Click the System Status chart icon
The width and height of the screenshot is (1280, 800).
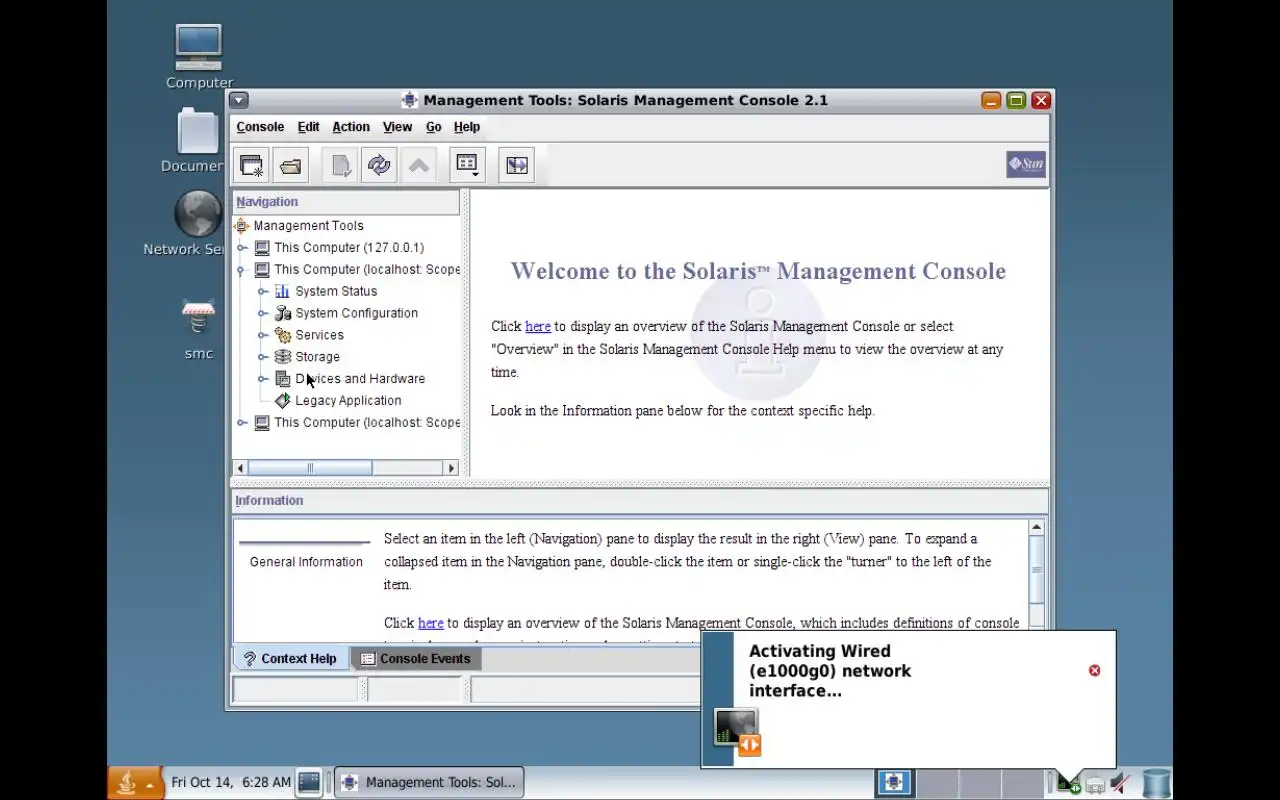pos(282,291)
